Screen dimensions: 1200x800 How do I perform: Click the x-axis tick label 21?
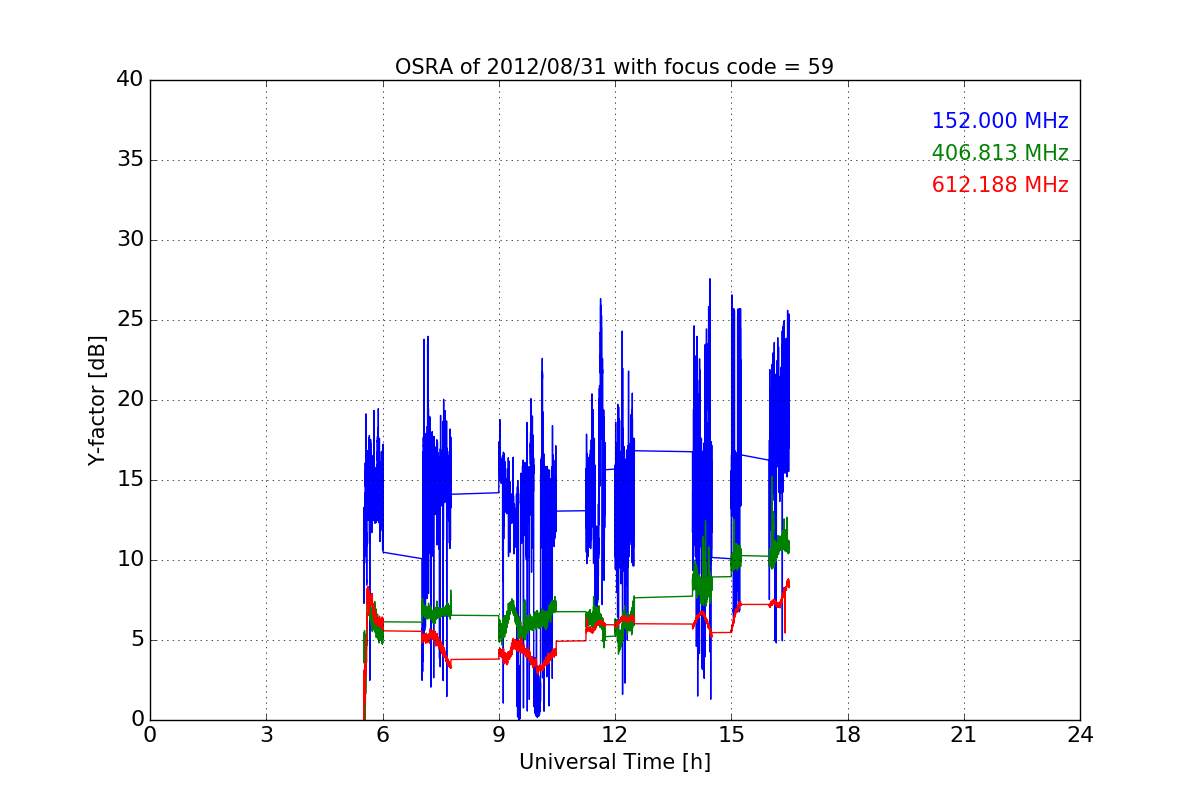964,734
